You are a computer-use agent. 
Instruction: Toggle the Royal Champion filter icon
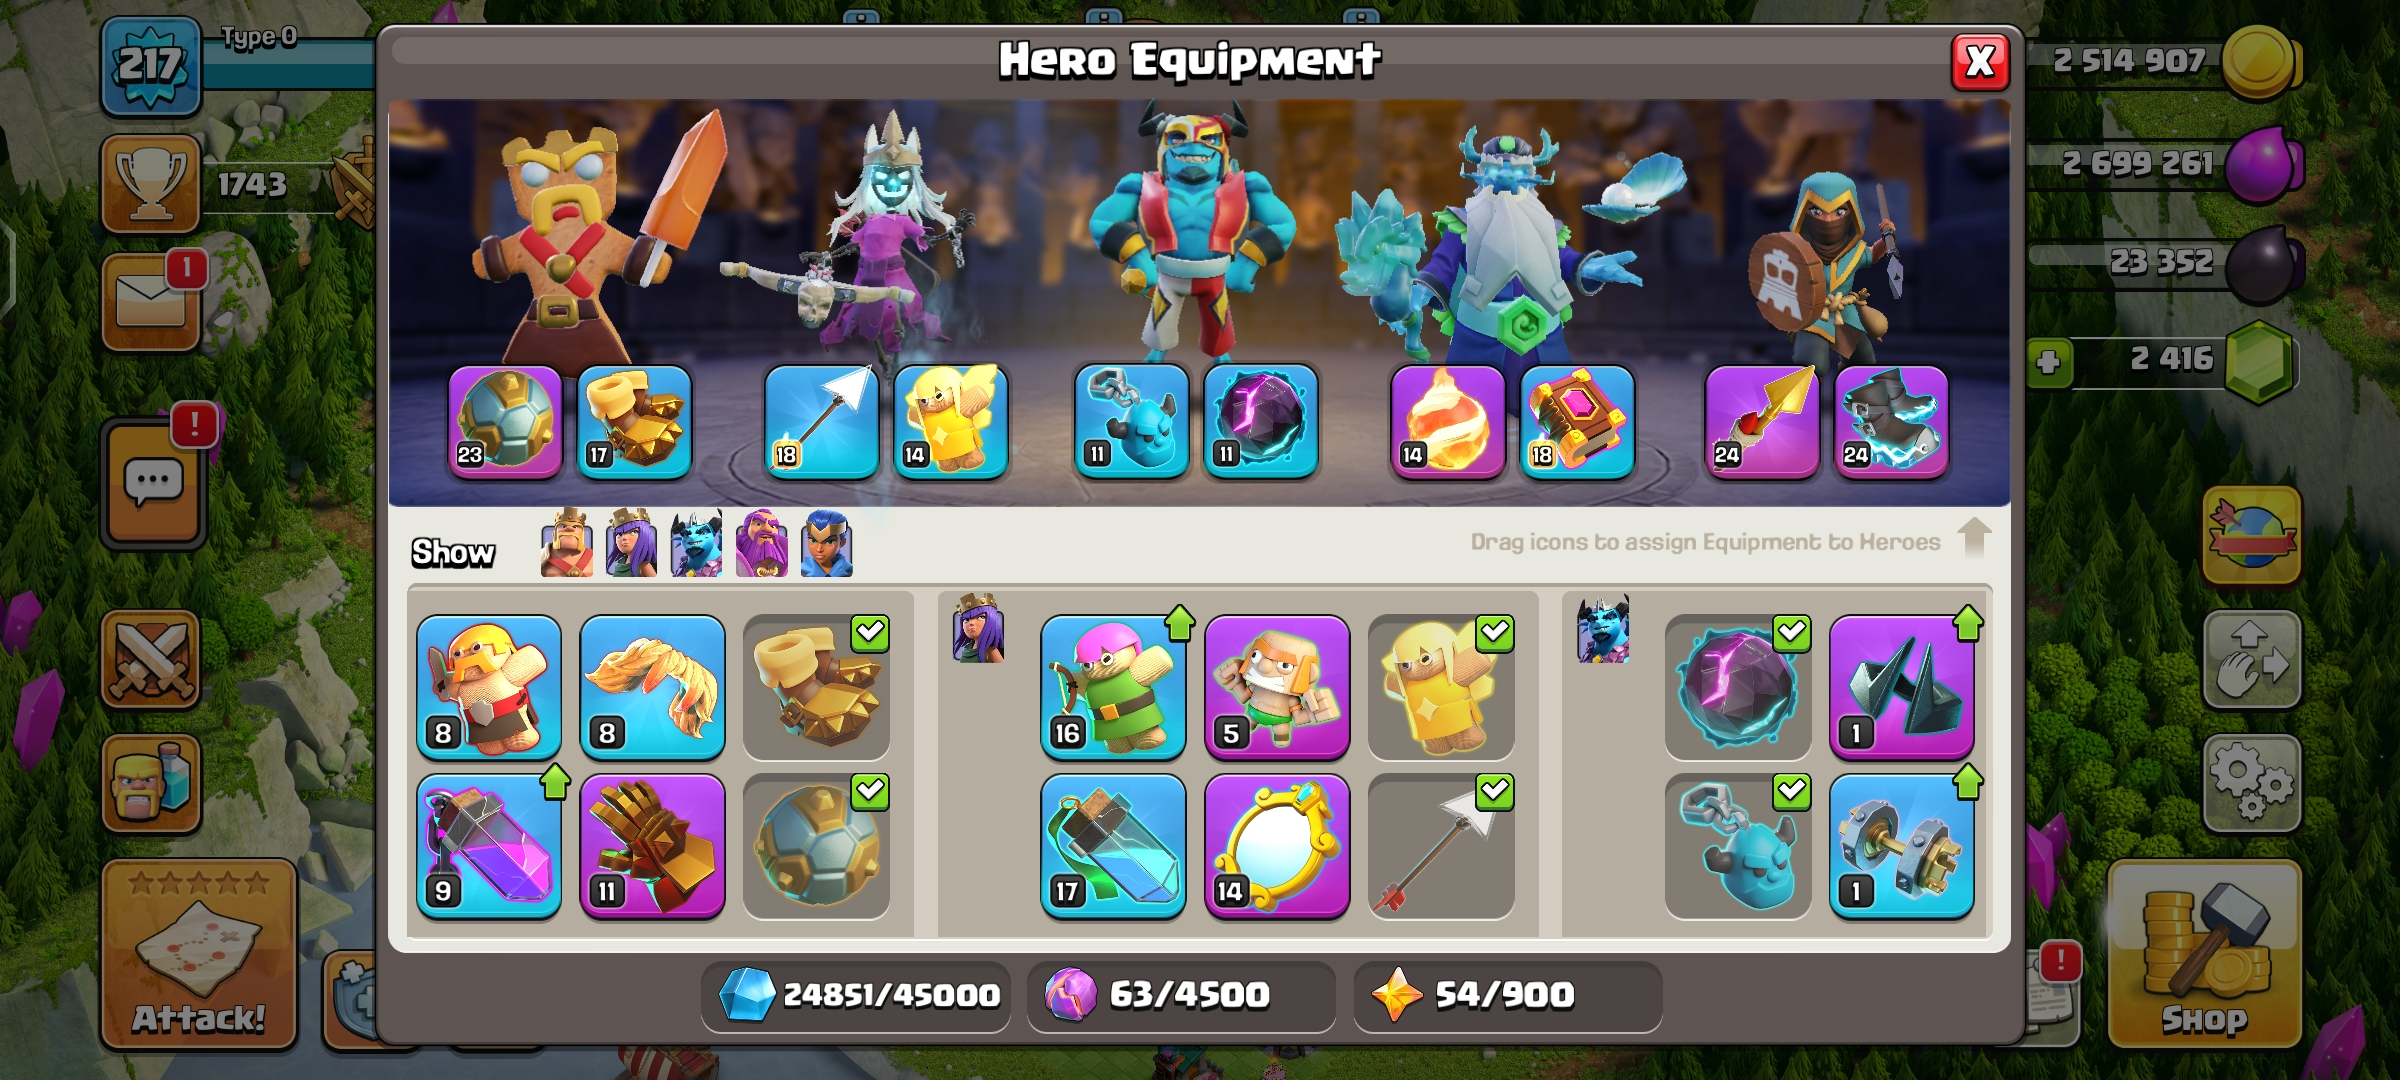[x=826, y=543]
